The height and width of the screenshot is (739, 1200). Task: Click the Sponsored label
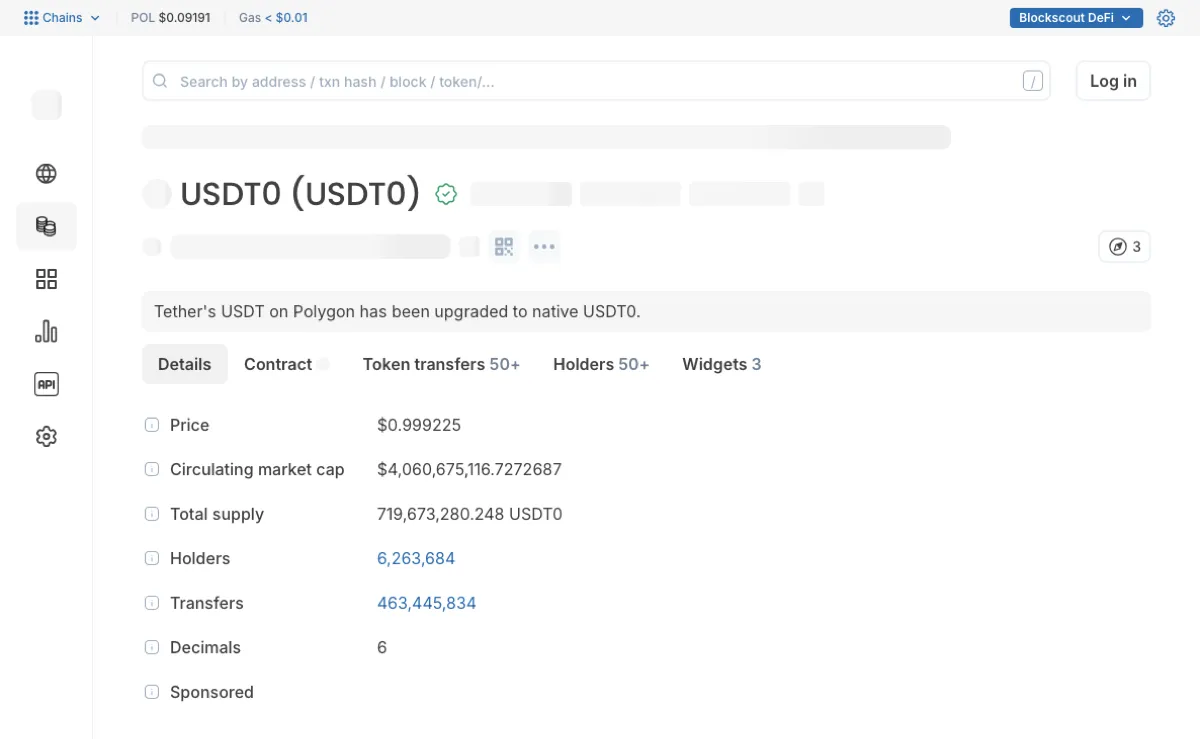click(212, 692)
